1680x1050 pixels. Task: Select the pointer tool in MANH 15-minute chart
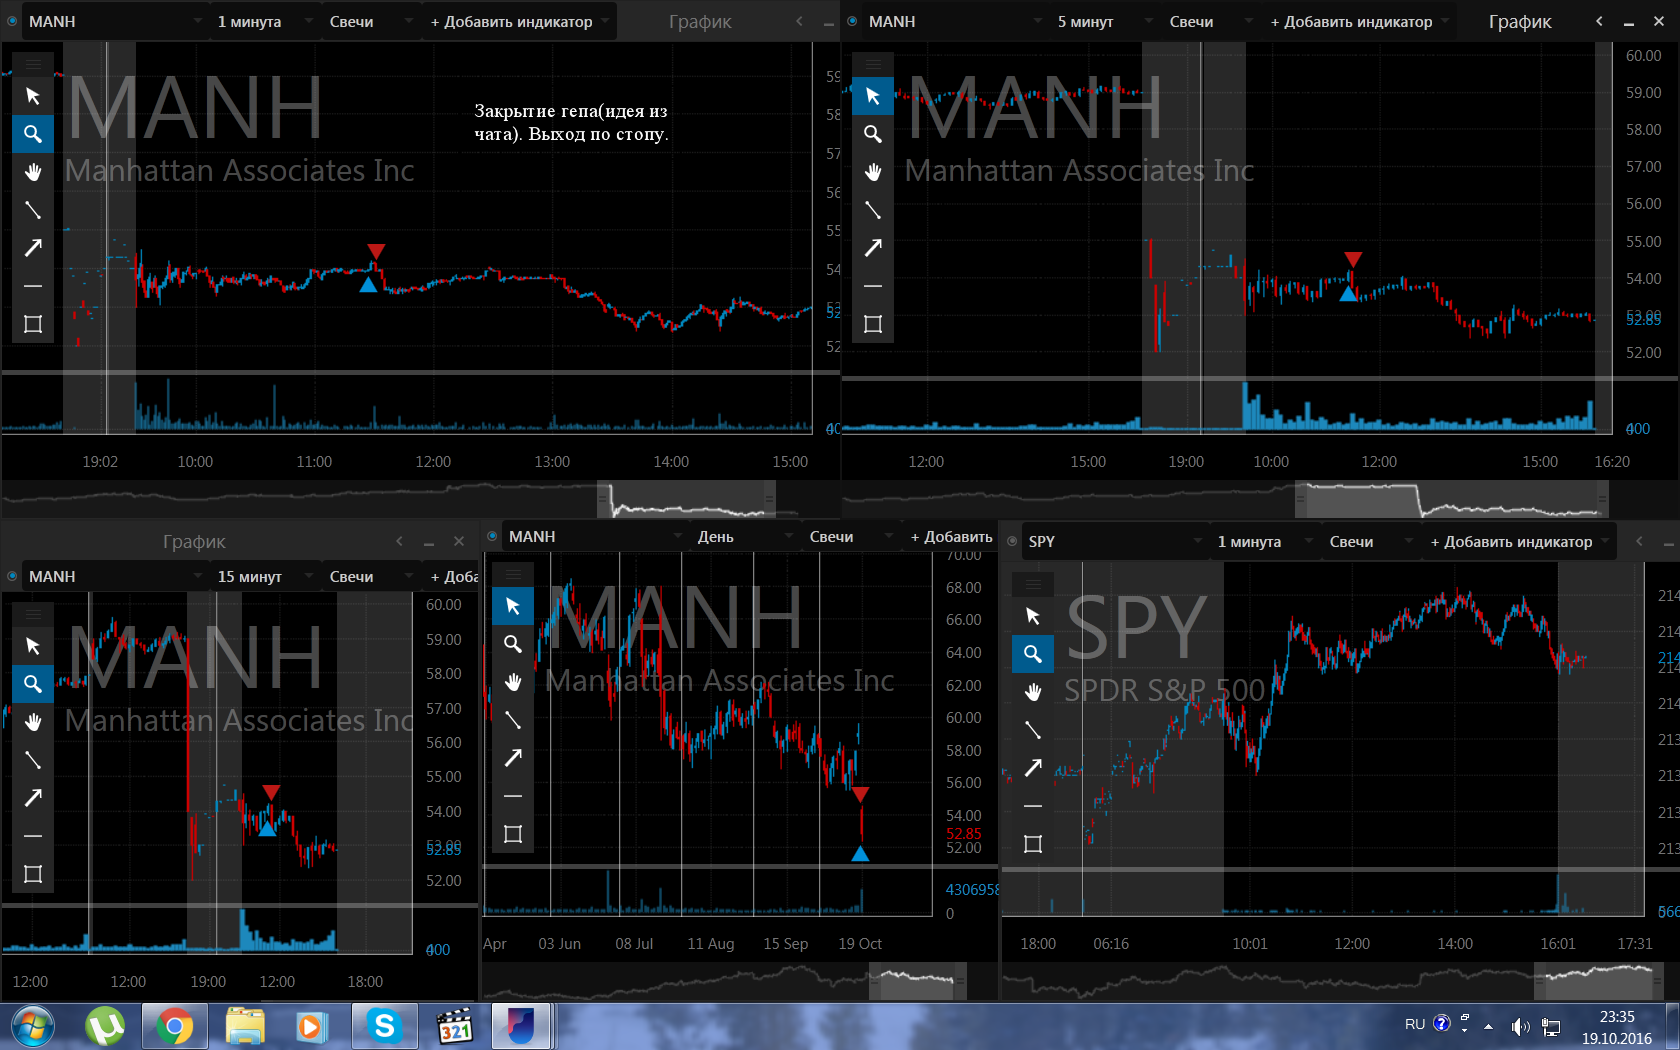33,646
